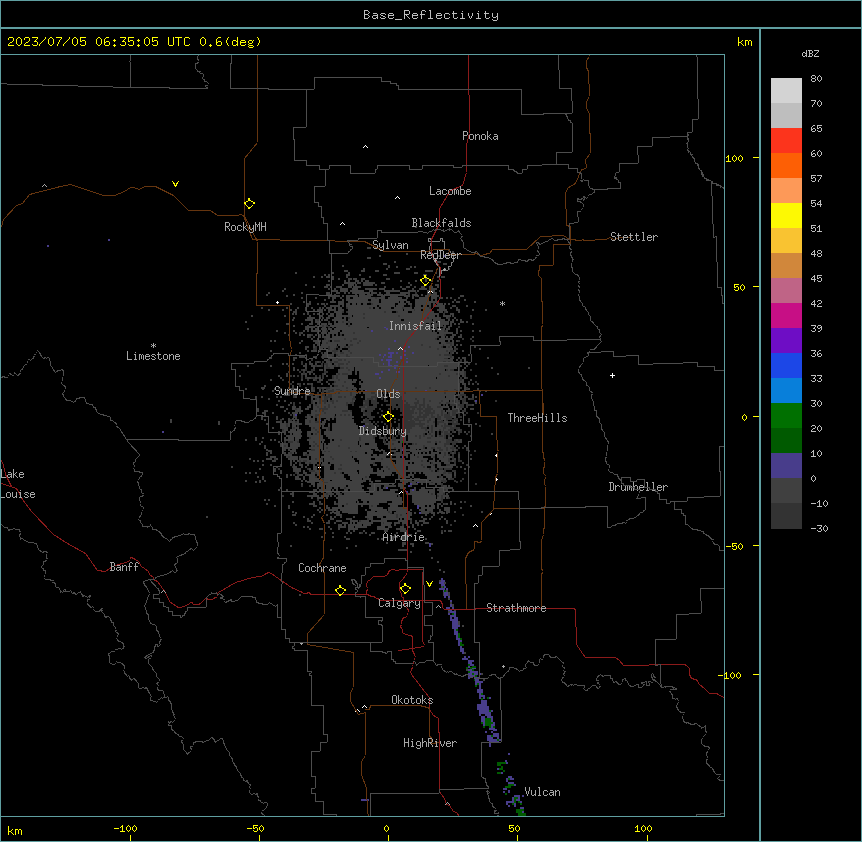Click the white caret marker below Ponoka
This screenshot has height=842, width=862.
[366, 147]
